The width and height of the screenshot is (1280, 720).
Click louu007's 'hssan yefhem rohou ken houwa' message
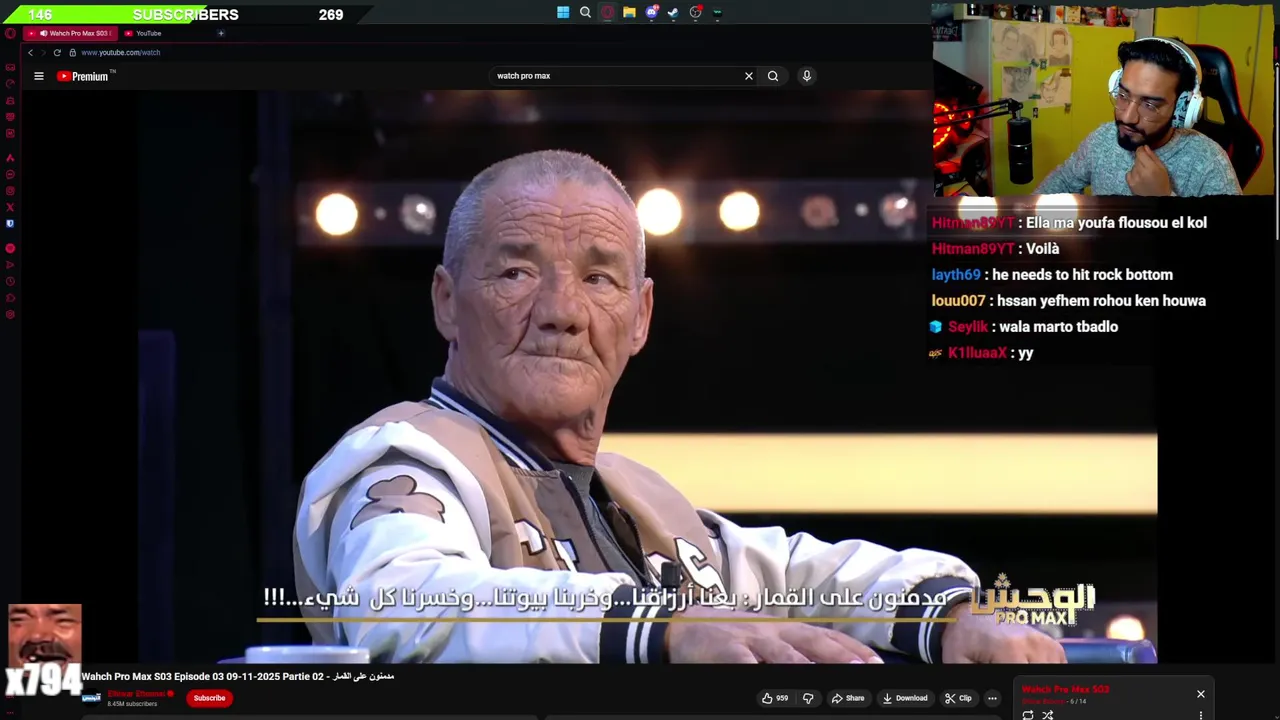pyautogui.click(x=1100, y=301)
